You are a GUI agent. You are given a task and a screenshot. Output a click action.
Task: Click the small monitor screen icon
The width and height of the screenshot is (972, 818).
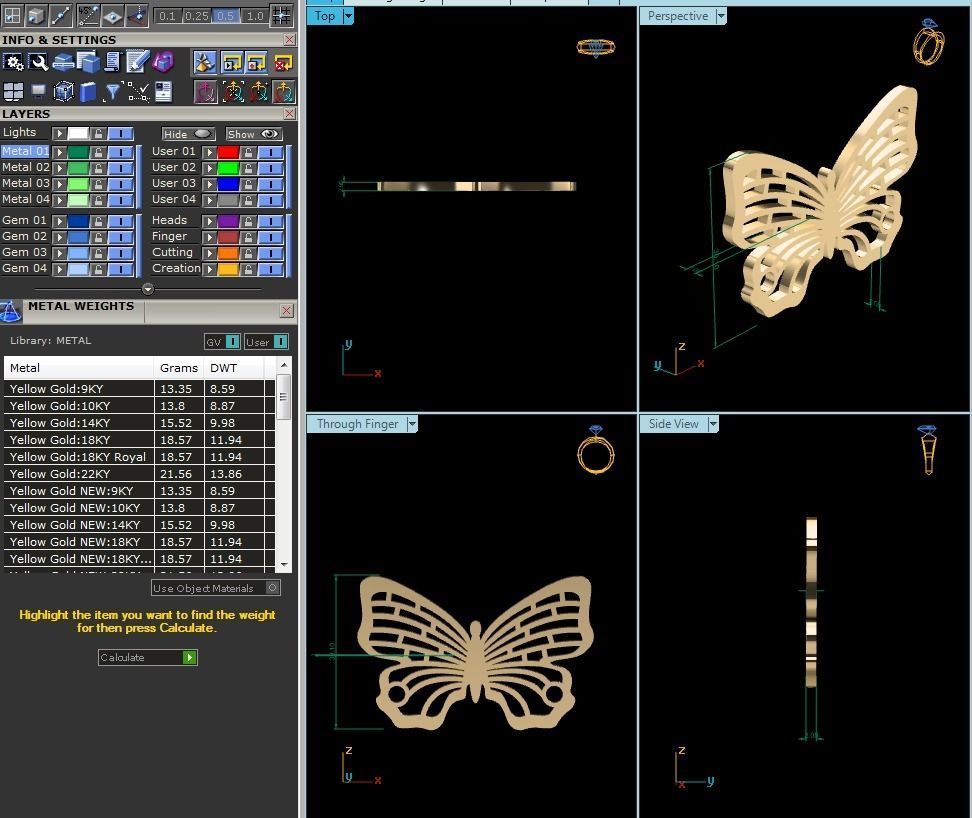[38, 92]
